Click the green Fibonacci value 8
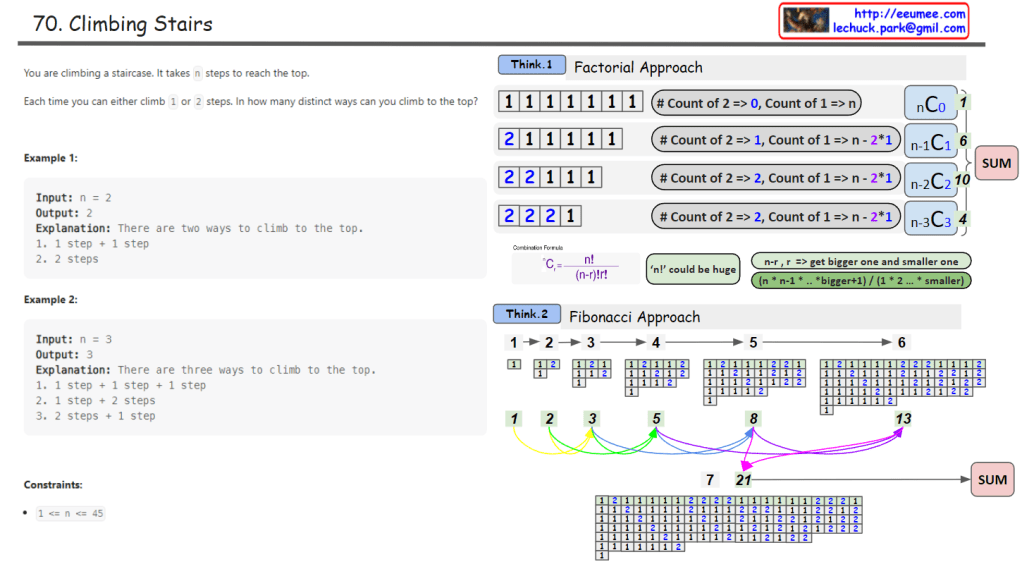Viewport: 1022px width, 569px height. click(753, 419)
